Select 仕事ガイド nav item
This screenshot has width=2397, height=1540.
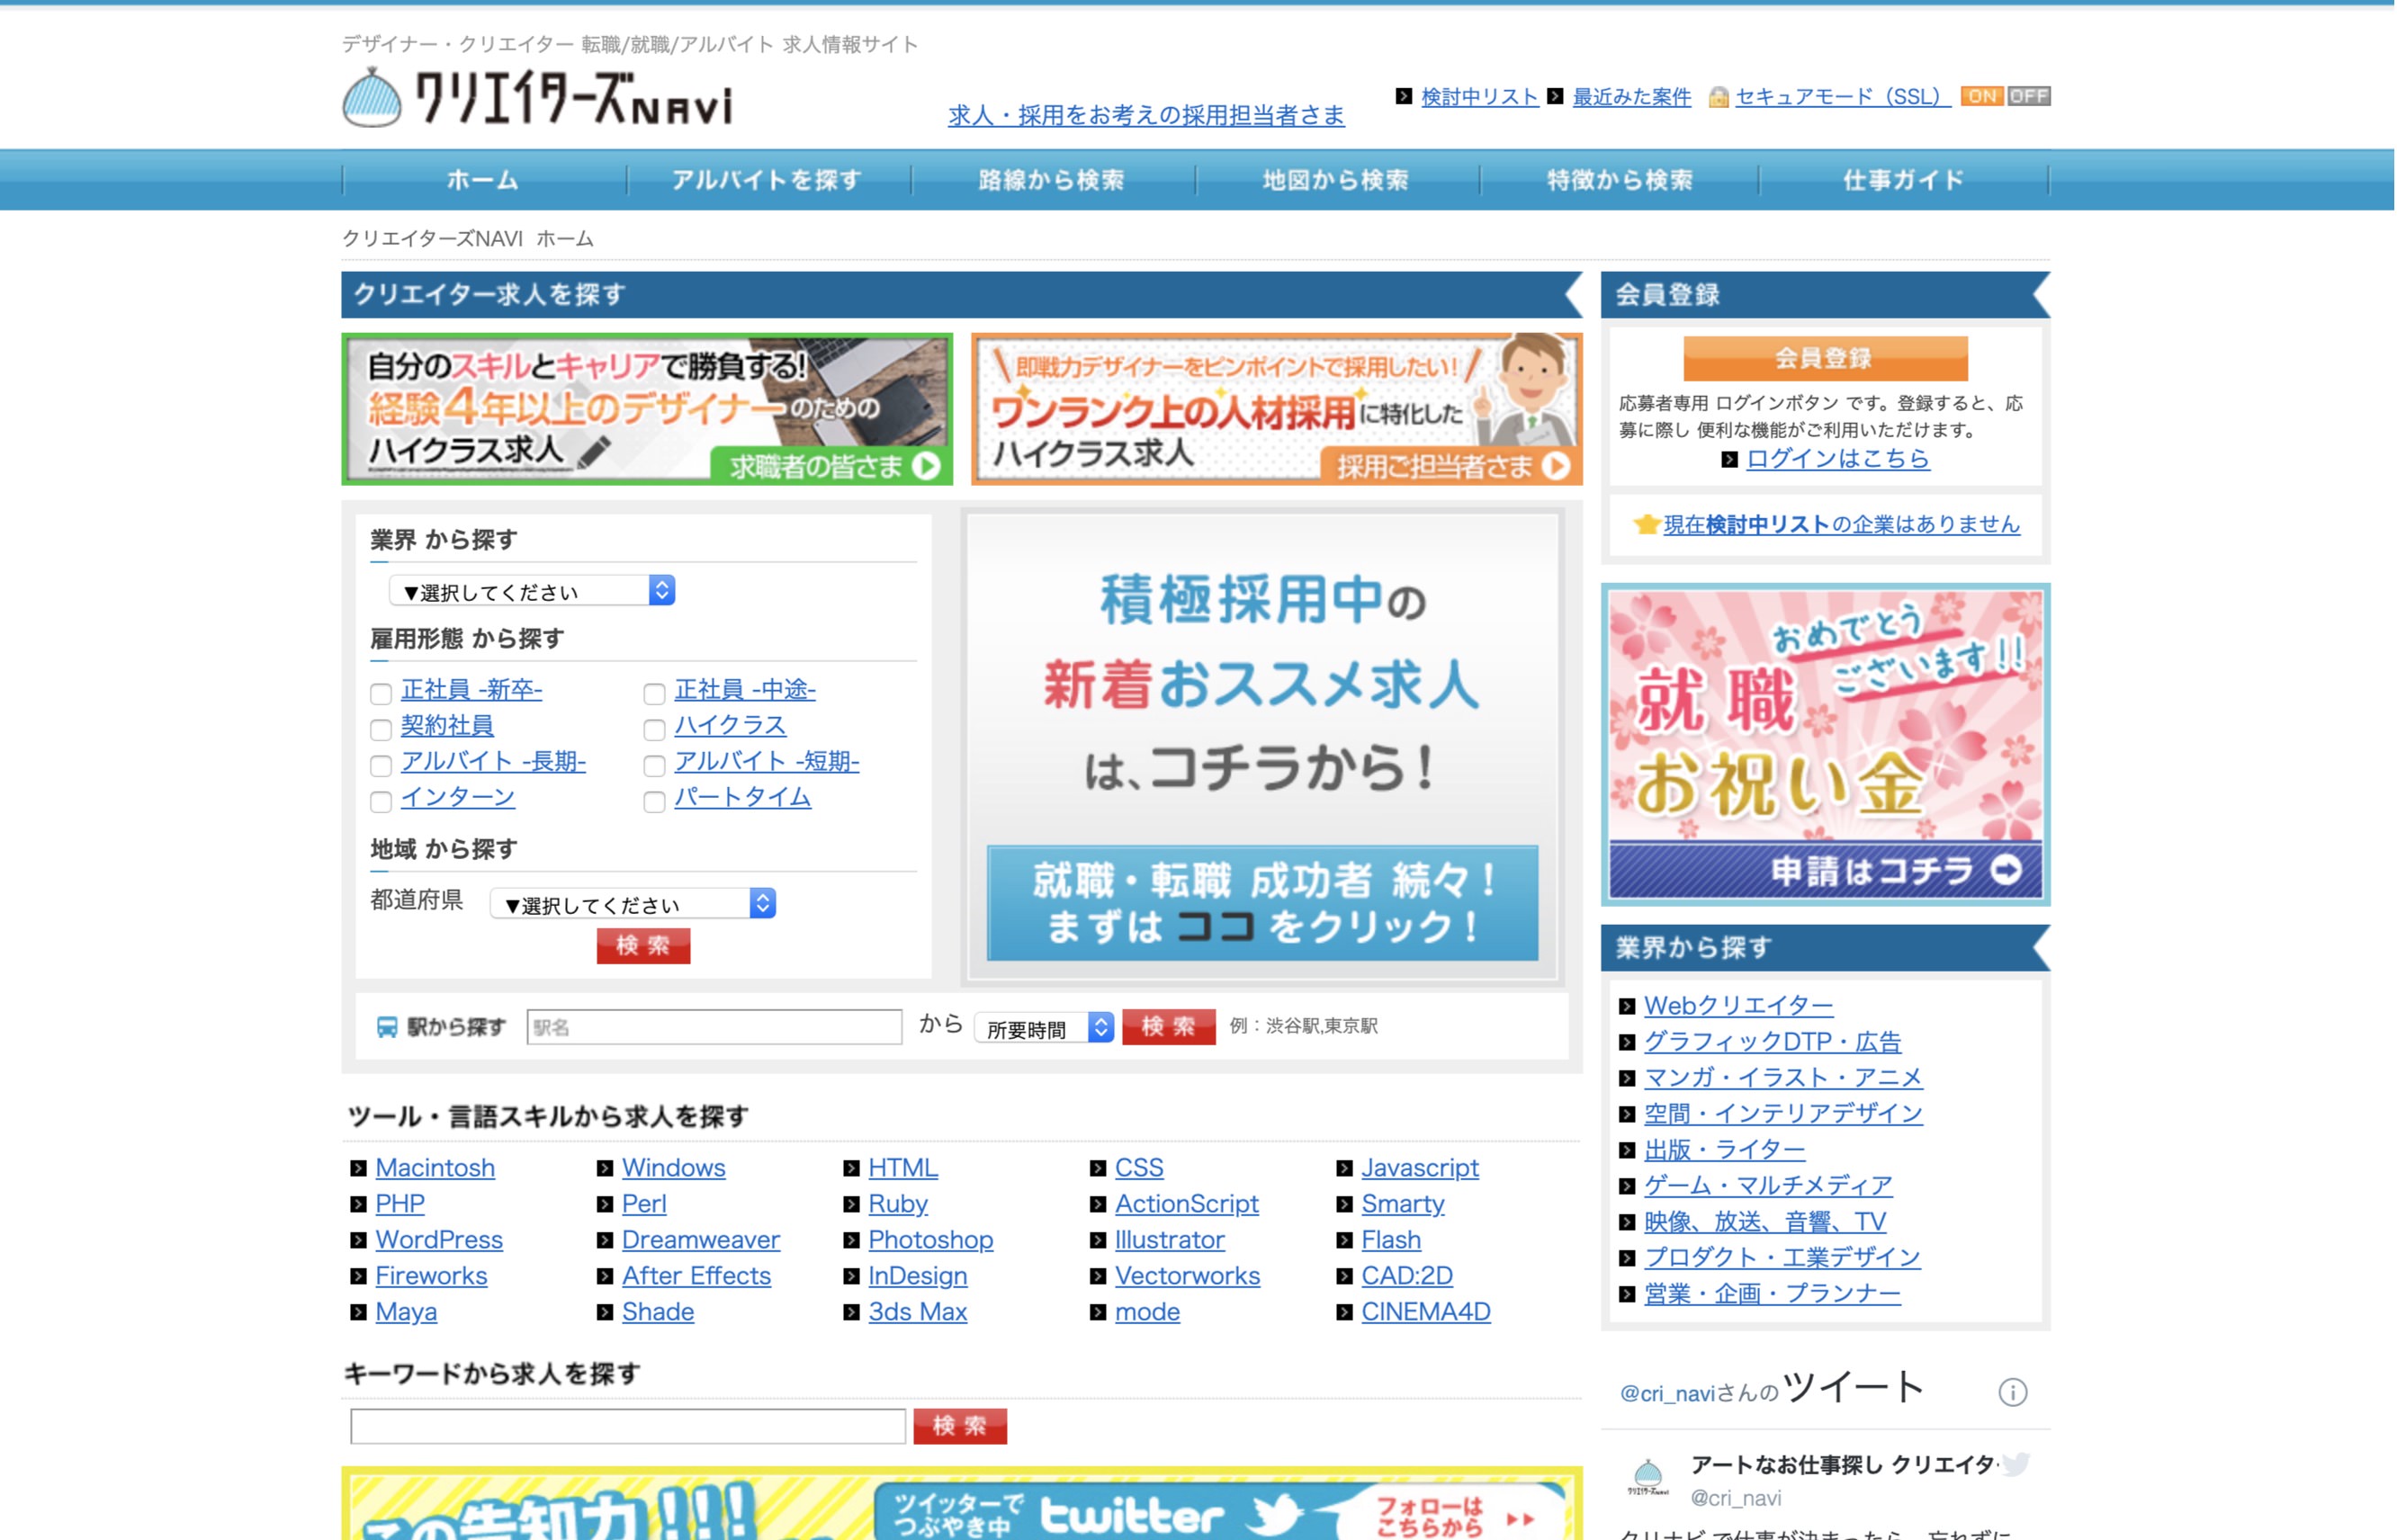[1904, 180]
